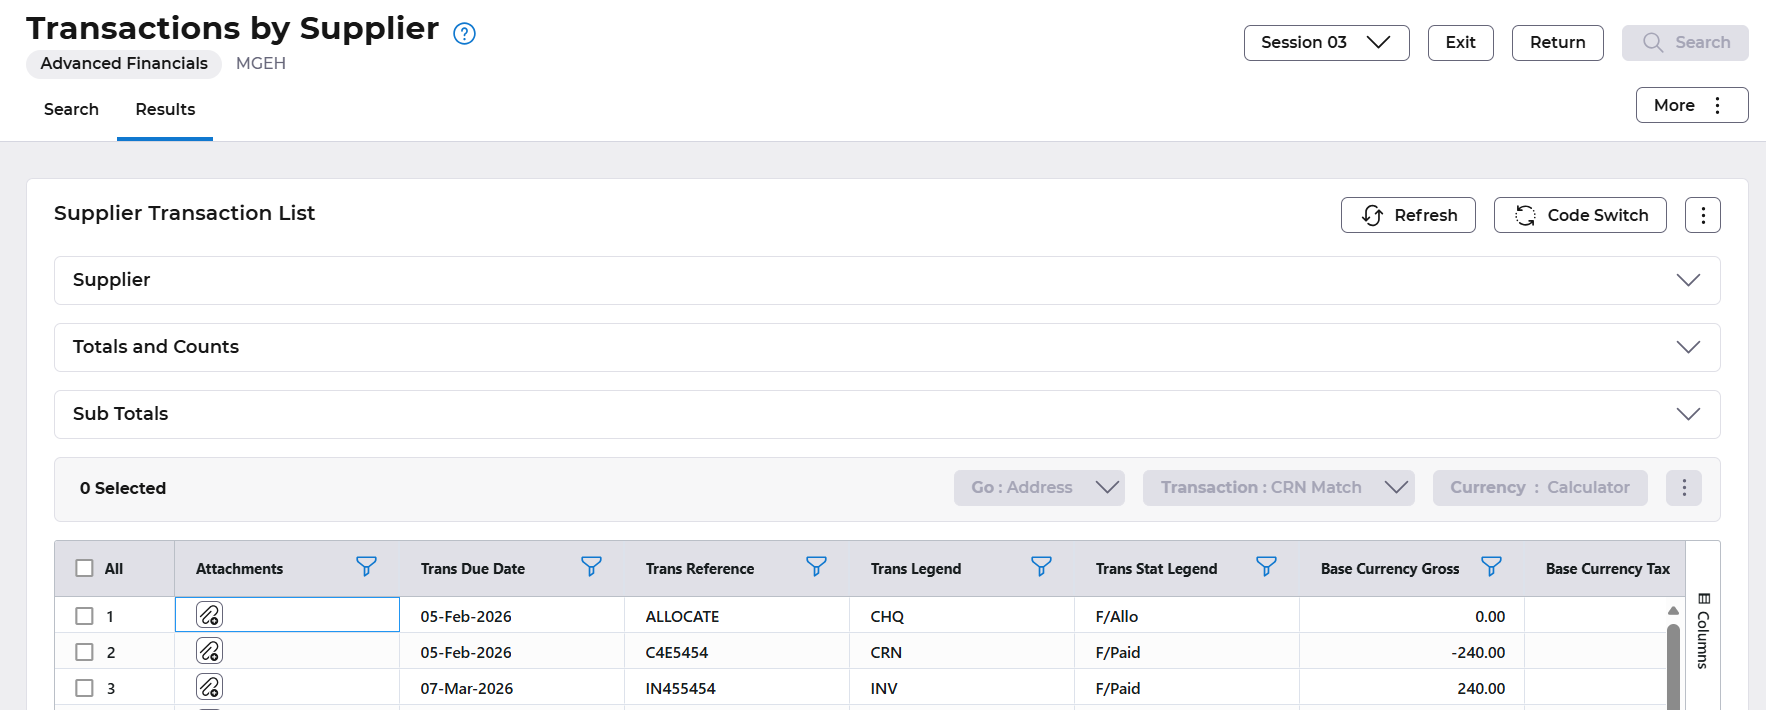Switch to the Search tab
This screenshot has width=1766, height=710.
tap(71, 109)
